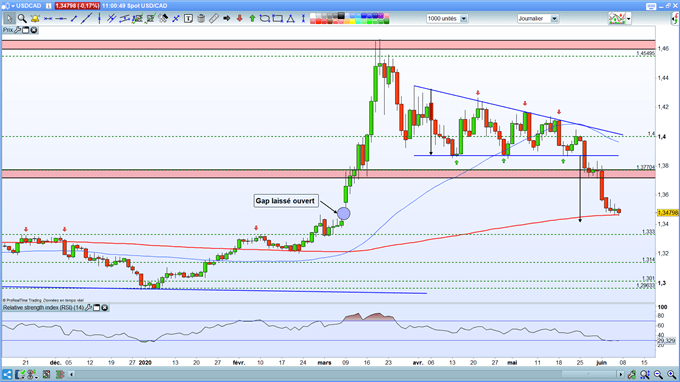Open RSI indicator settings wrench

click(x=88, y=307)
